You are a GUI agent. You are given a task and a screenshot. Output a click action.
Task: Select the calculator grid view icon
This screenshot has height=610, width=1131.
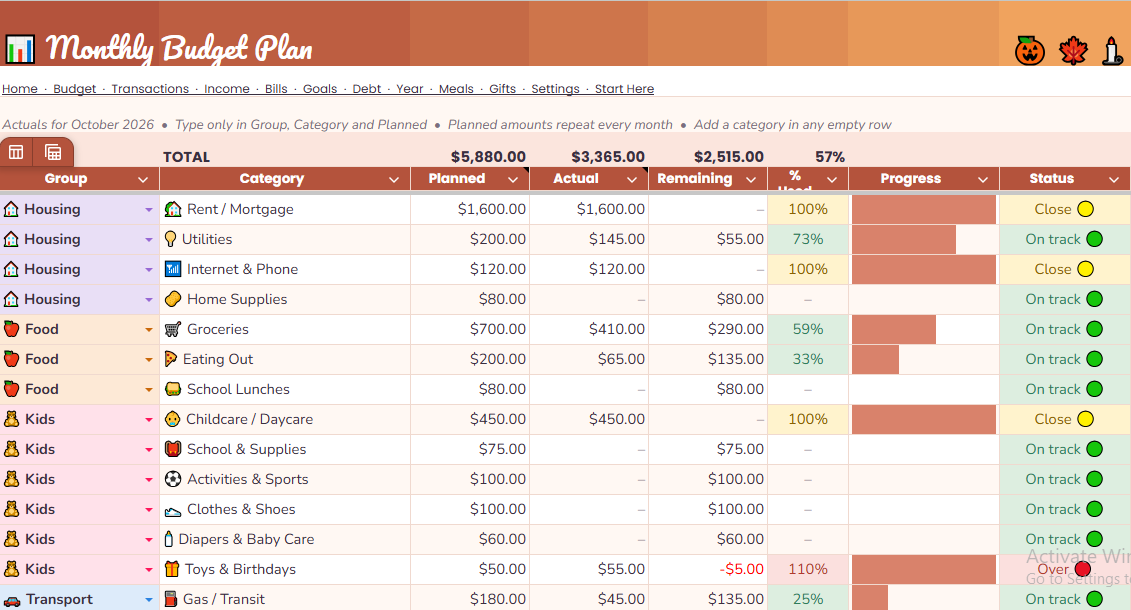[x=53, y=152]
